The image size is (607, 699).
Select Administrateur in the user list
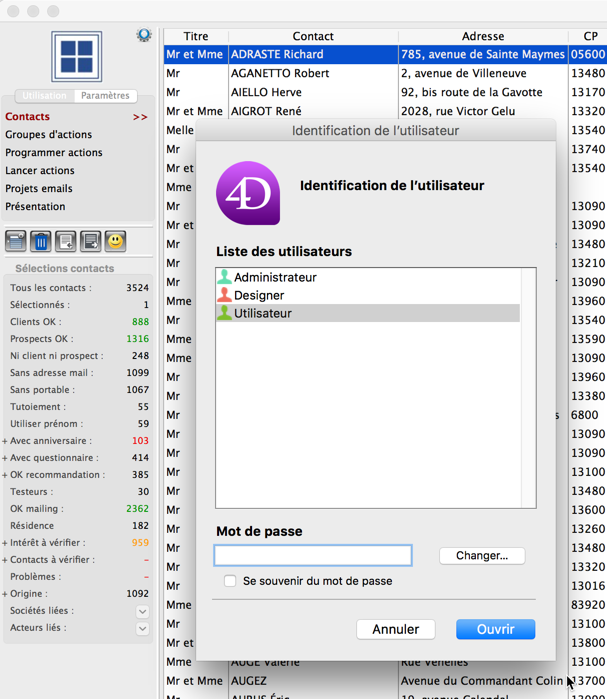point(275,277)
